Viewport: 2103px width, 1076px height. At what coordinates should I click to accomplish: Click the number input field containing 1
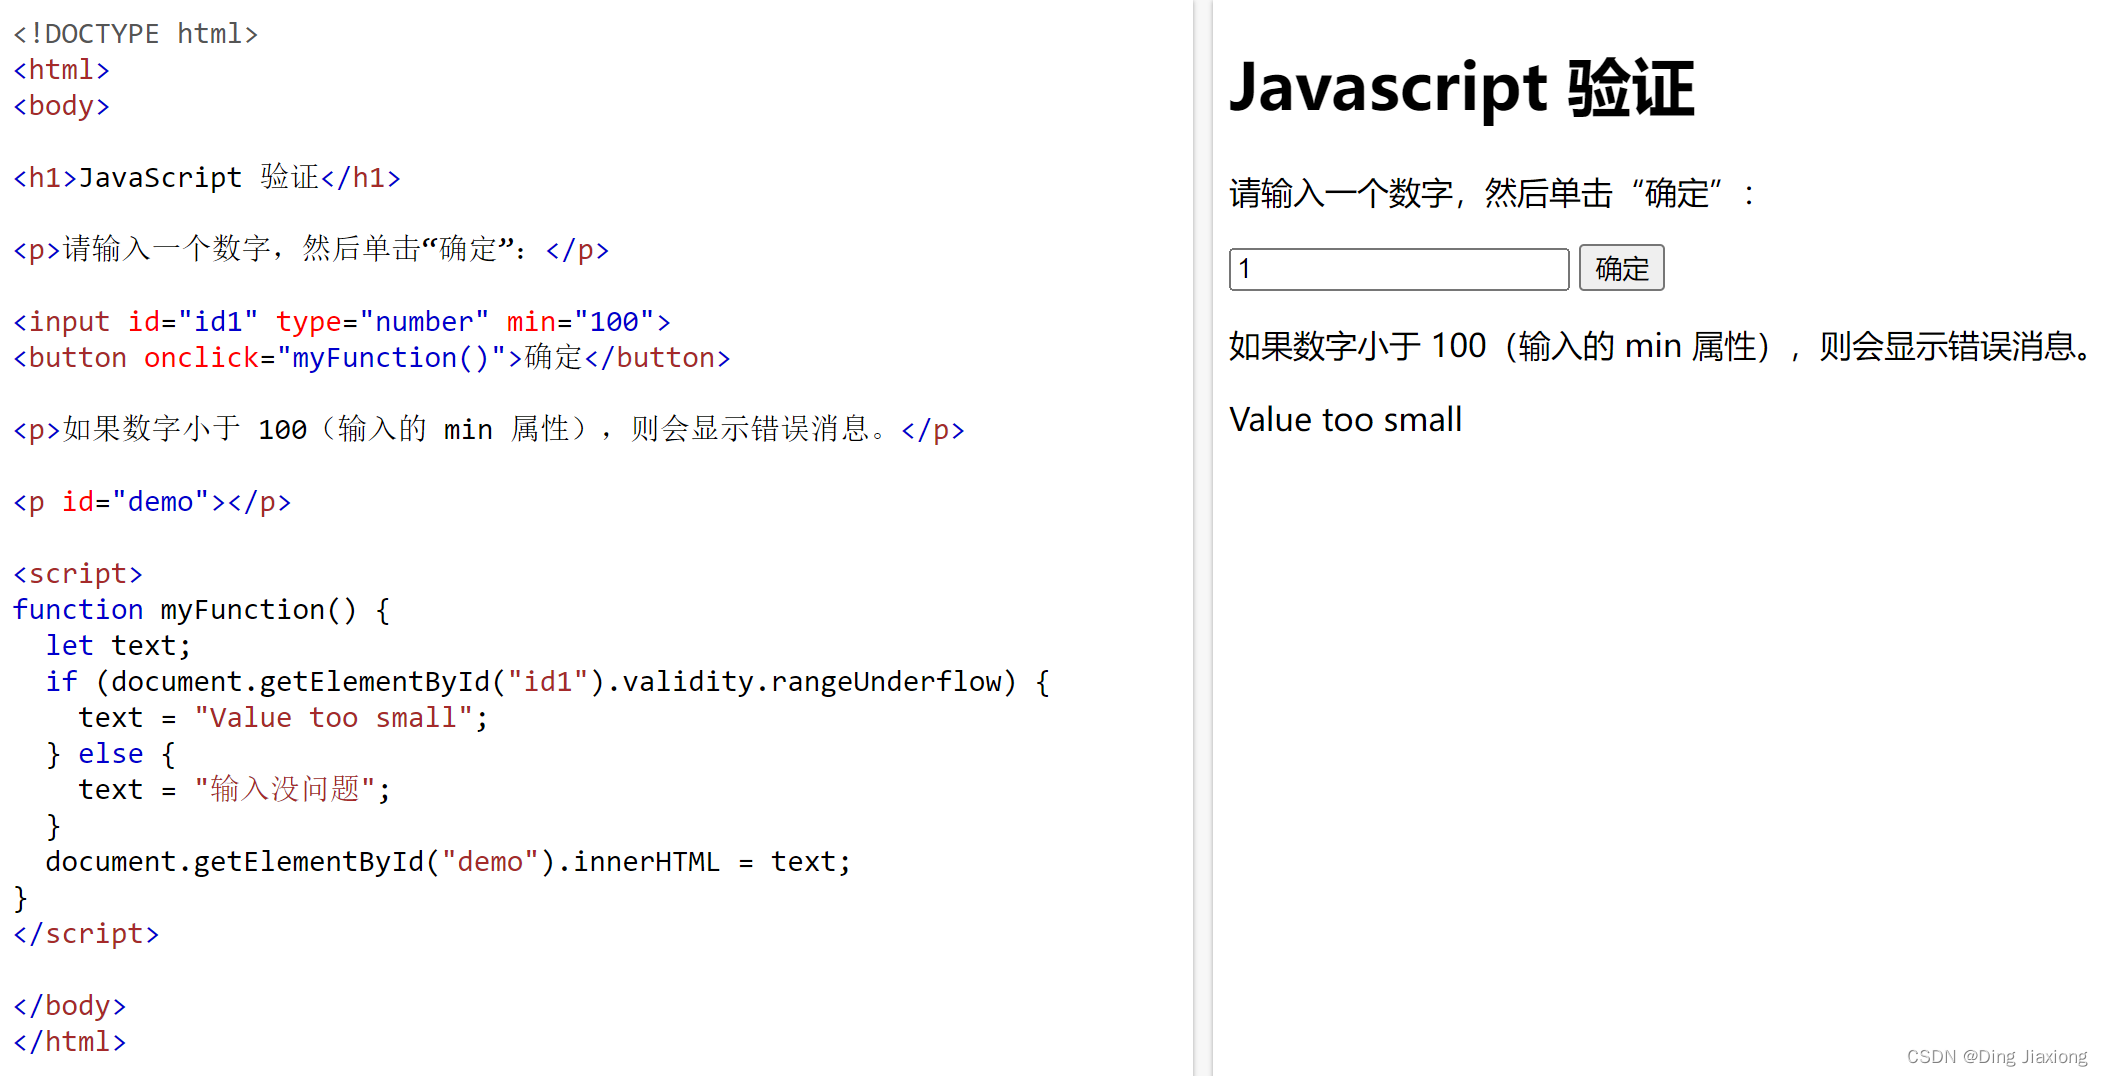tap(1398, 269)
